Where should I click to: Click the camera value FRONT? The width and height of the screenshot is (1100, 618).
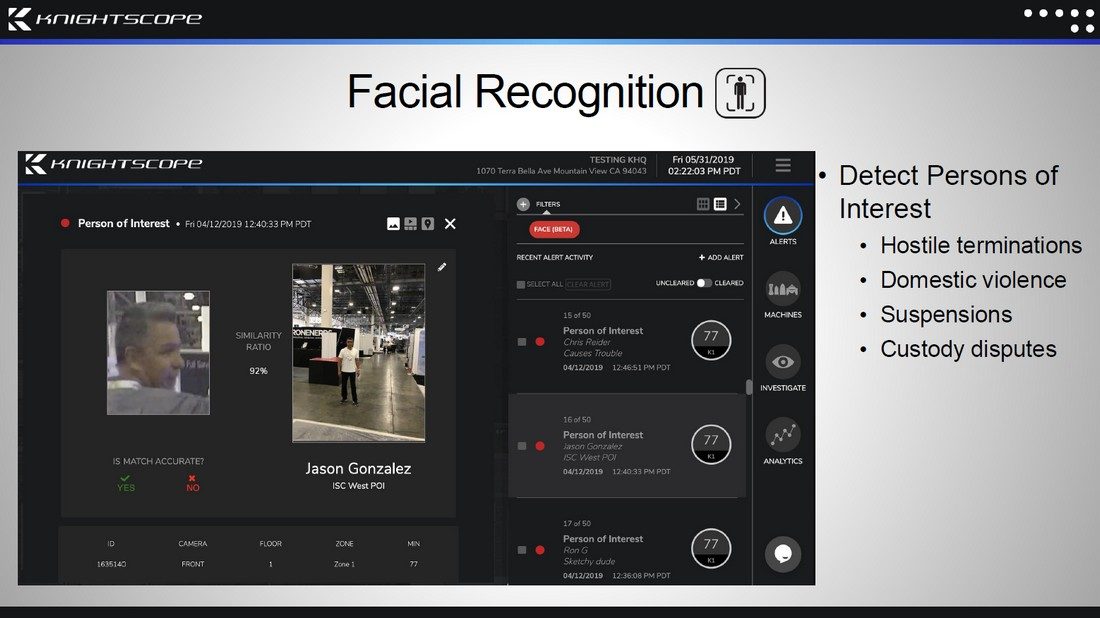click(x=193, y=564)
